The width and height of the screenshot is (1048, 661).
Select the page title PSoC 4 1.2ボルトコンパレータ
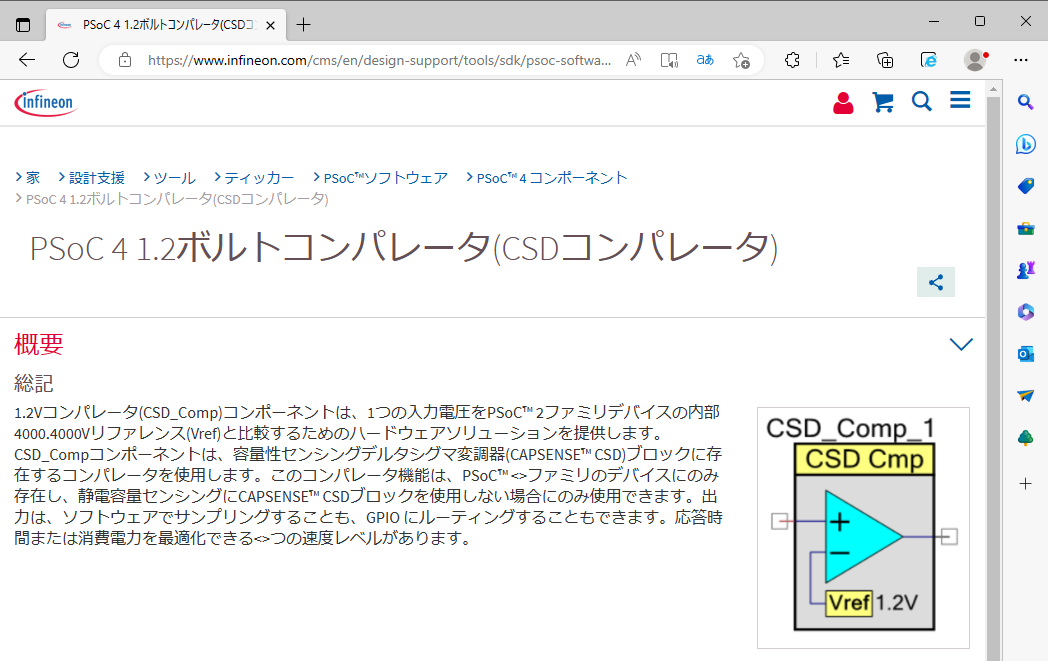tap(404, 248)
